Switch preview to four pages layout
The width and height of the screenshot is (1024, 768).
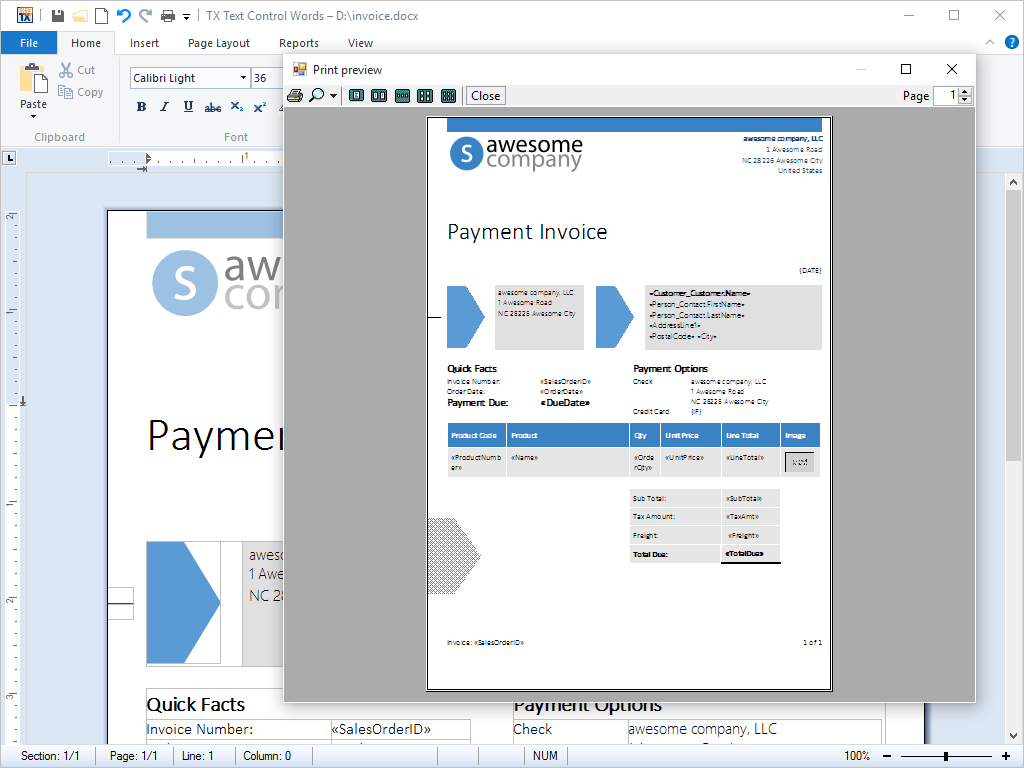[x=425, y=96]
